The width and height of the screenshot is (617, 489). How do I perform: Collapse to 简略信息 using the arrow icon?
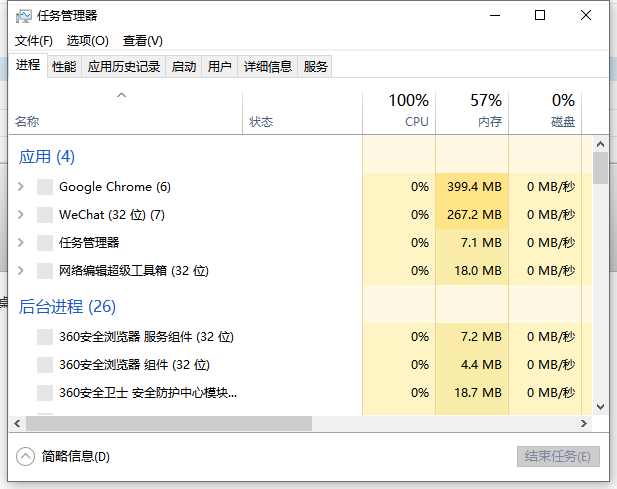(x=26, y=456)
